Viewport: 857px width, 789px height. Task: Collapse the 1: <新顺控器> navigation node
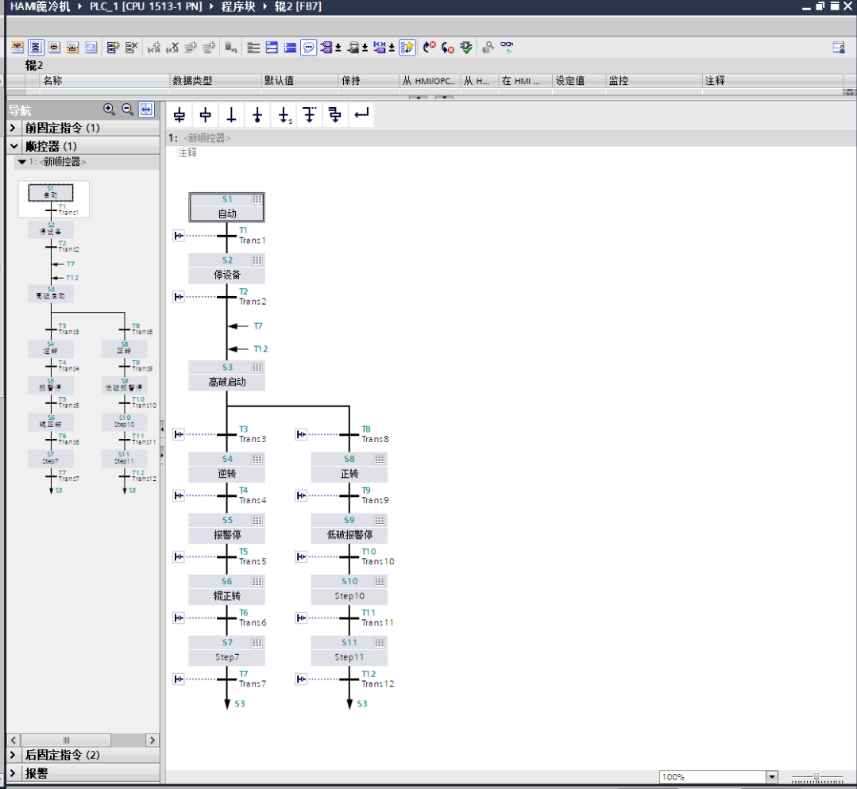[22, 162]
